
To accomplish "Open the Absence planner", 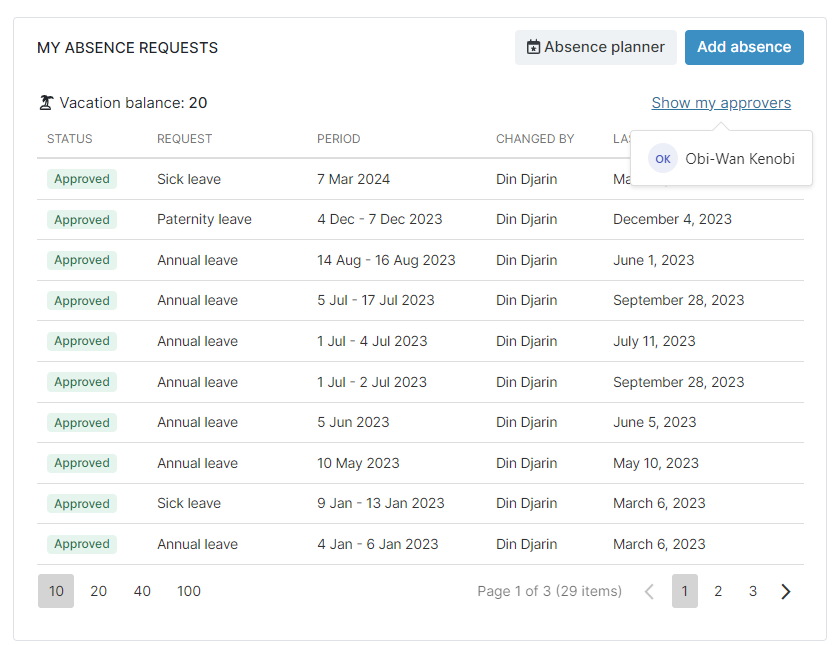I will 595,47.
